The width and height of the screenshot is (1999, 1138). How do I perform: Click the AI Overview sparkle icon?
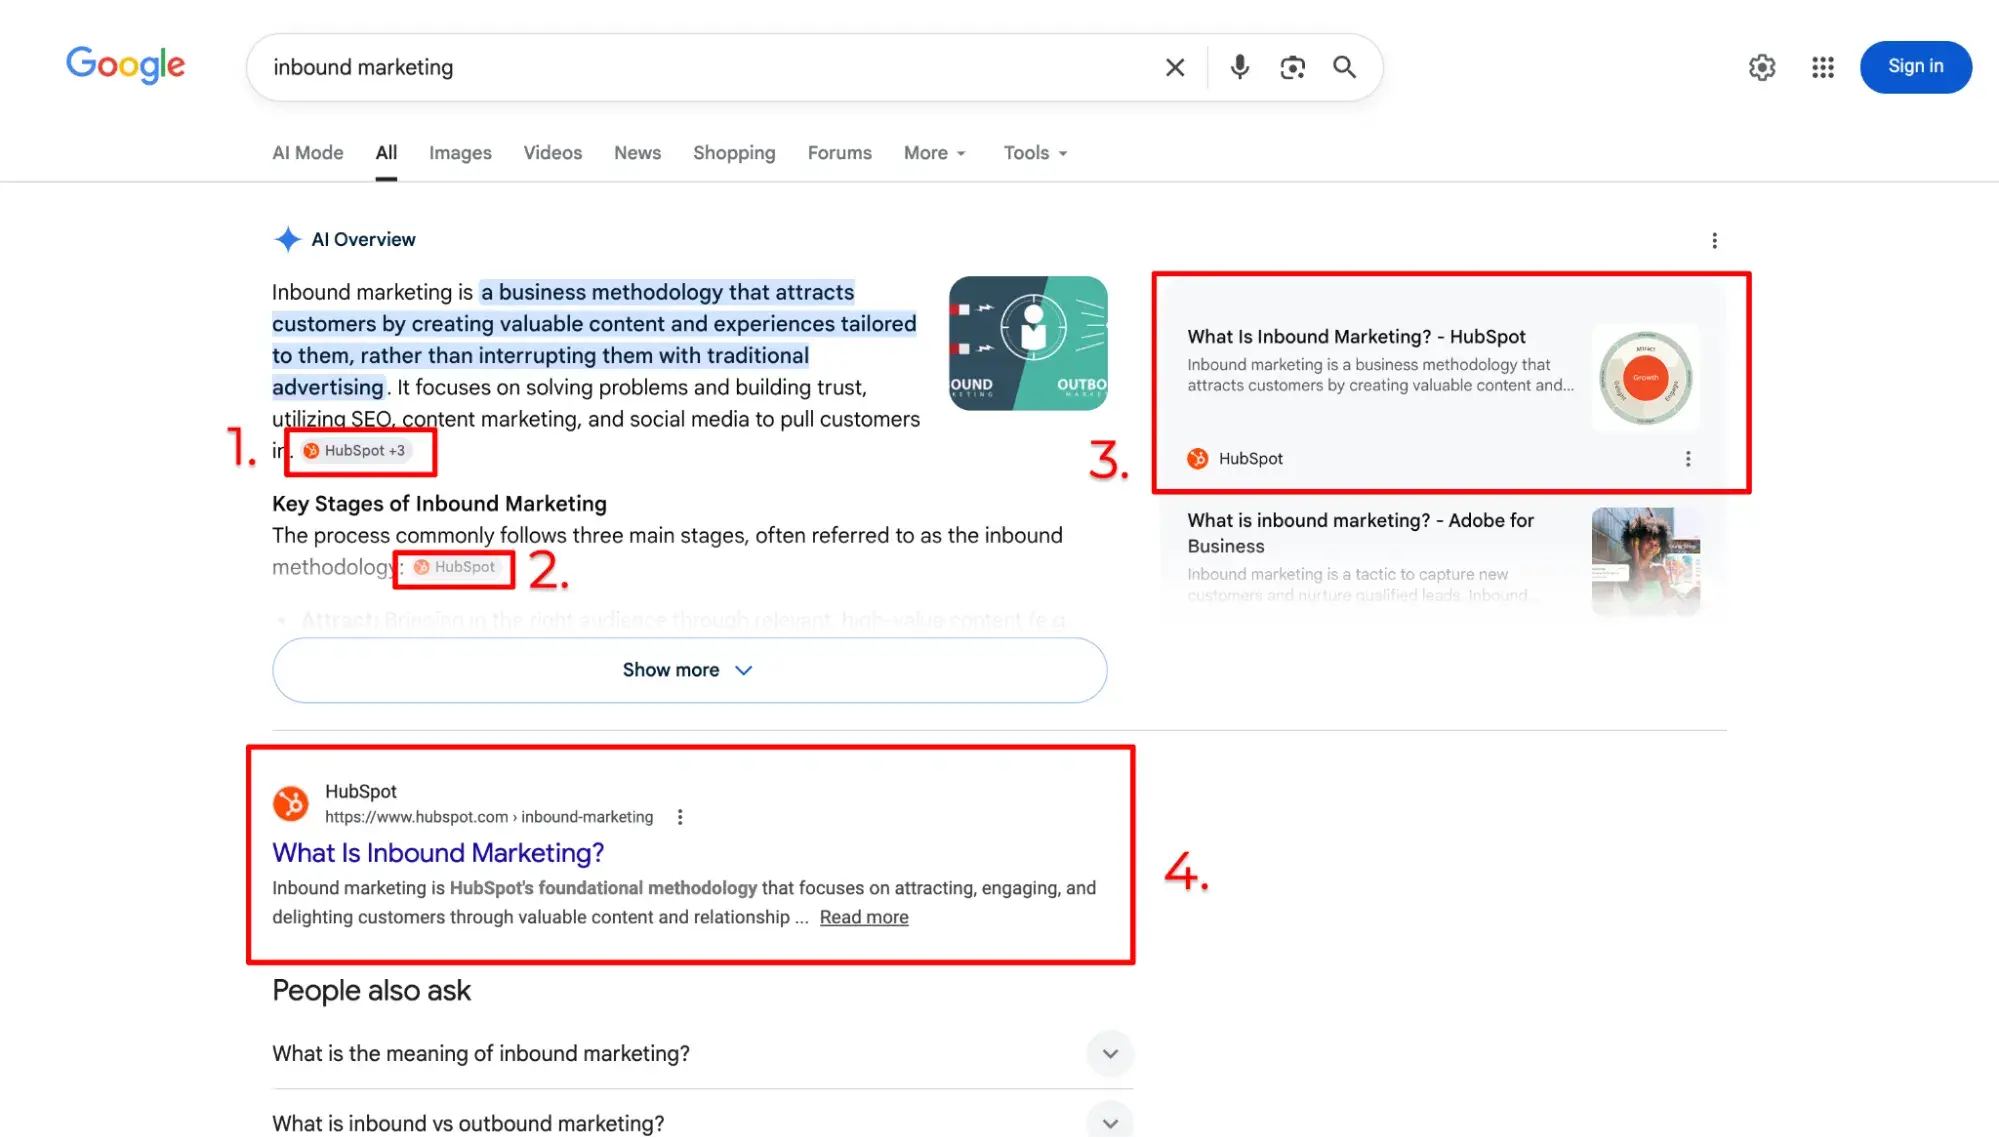pos(287,239)
